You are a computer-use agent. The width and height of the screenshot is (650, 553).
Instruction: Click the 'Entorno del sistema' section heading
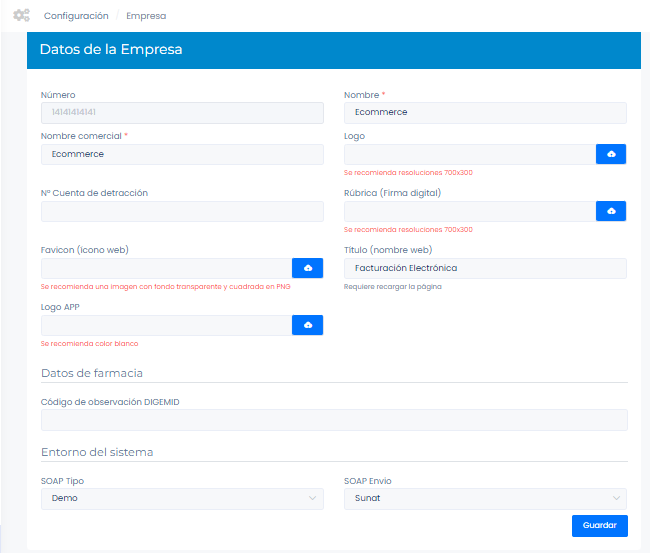pos(97,452)
